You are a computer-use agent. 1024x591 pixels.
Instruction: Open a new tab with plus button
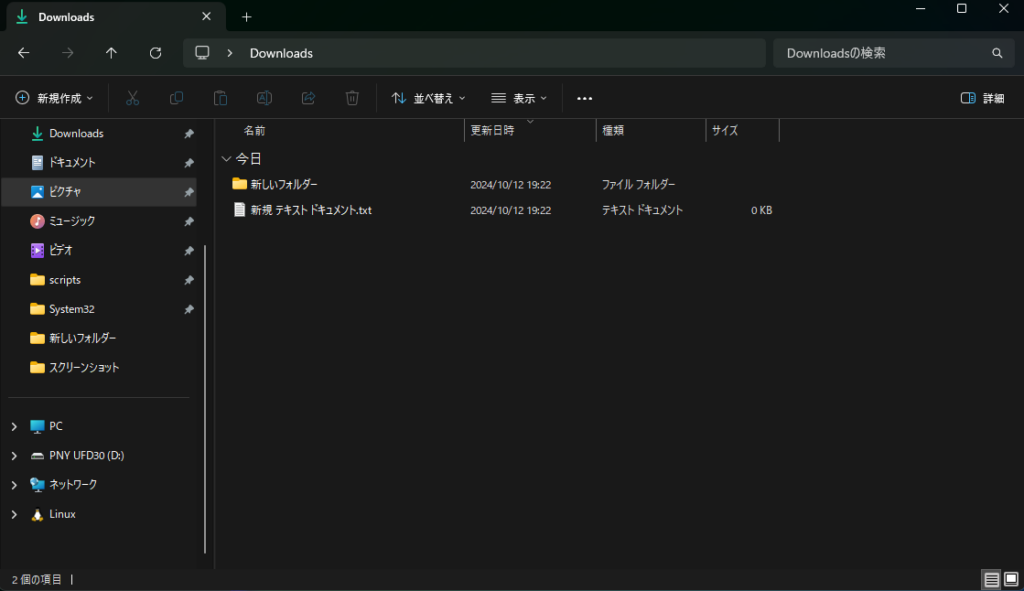pos(247,17)
